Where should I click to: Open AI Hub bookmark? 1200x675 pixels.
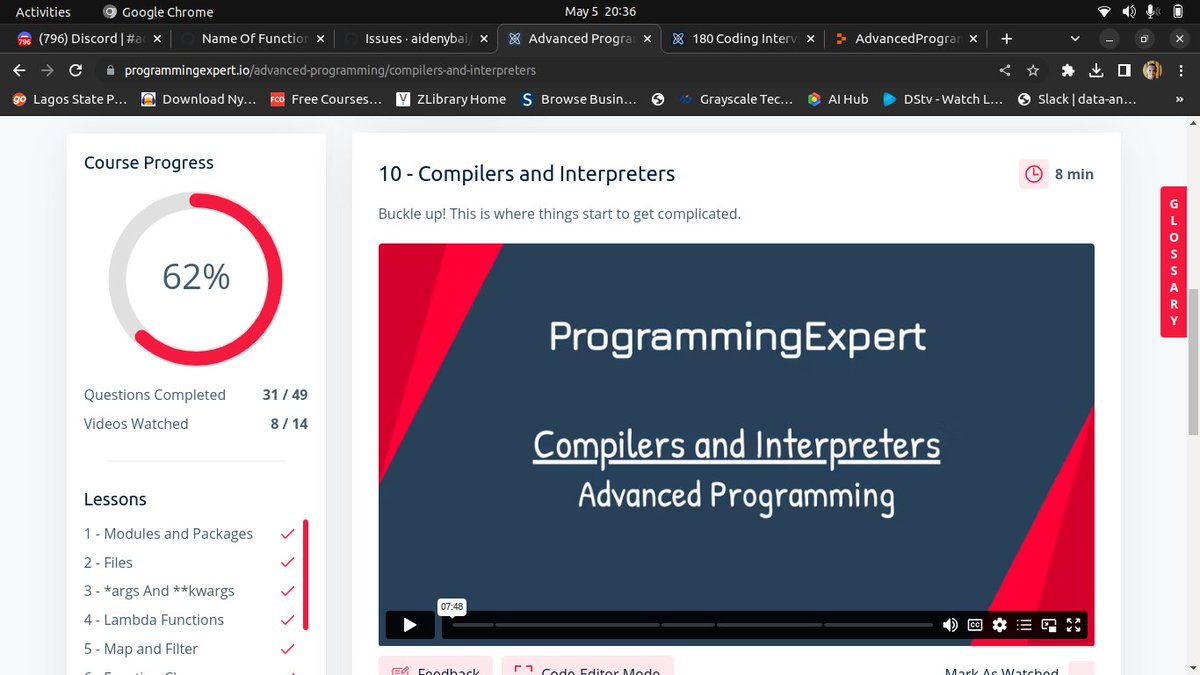(838, 99)
